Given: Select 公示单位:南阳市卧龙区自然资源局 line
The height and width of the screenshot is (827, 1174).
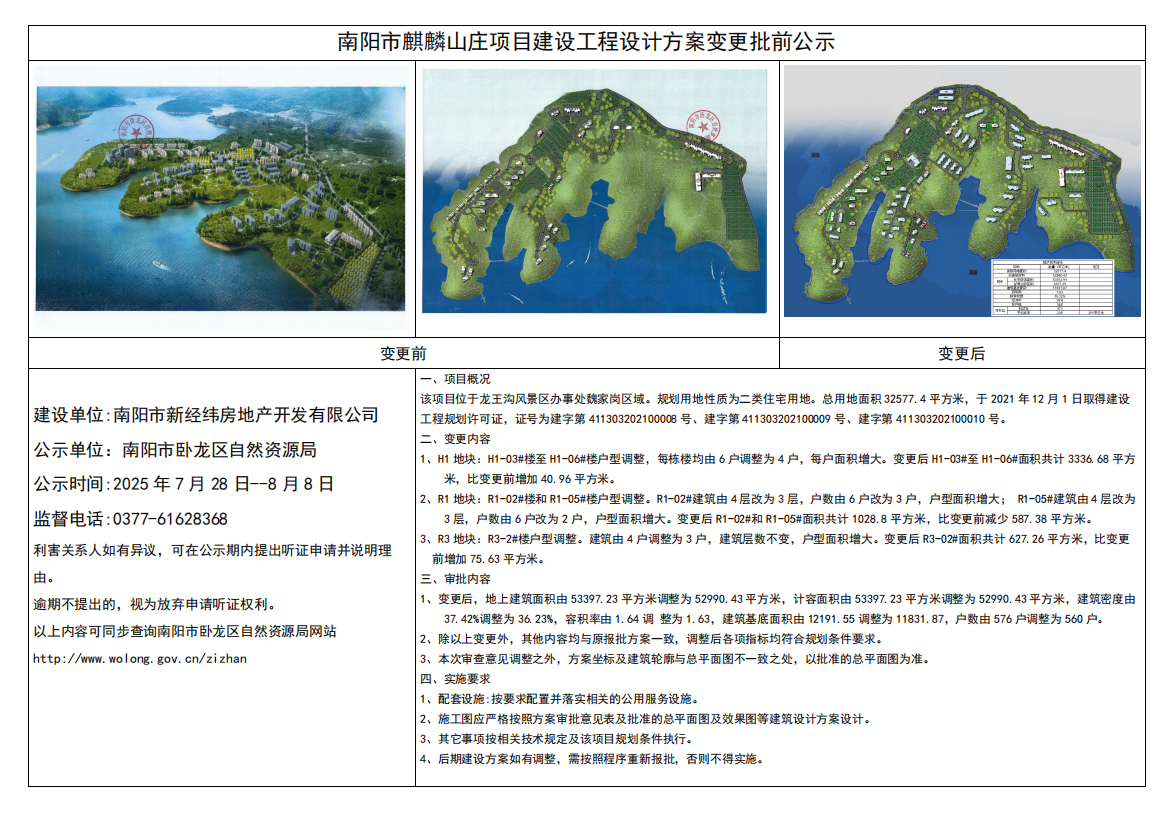Looking at the screenshot, I should click(174, 450).
